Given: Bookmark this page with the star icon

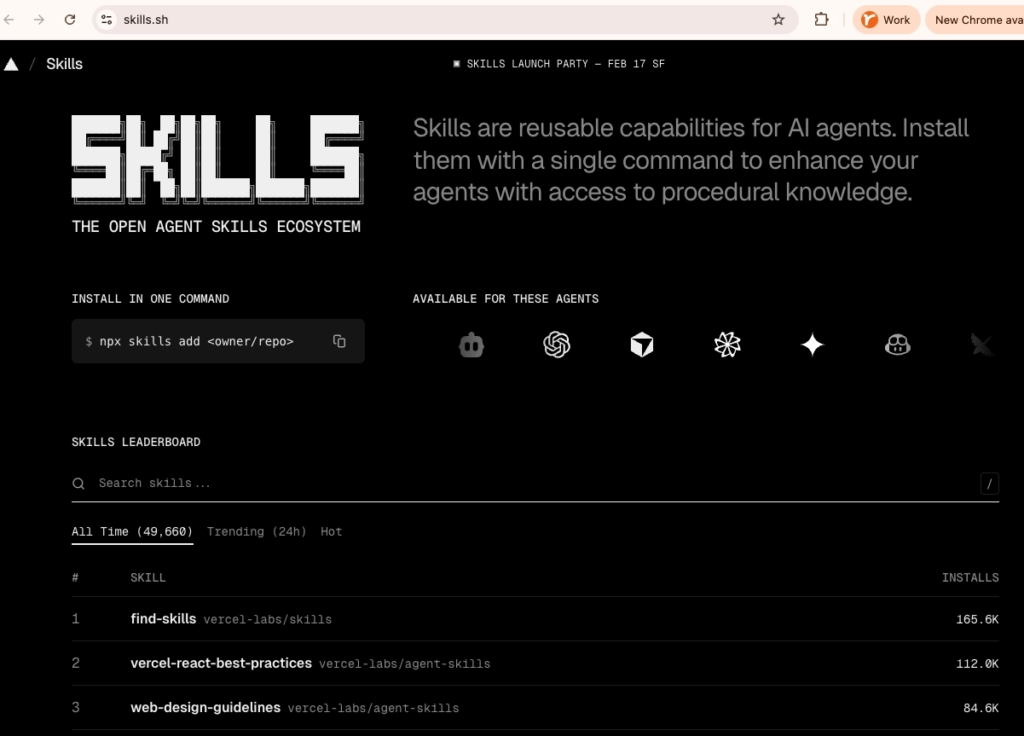Looking at the screenshot, I should click(778, 20).
